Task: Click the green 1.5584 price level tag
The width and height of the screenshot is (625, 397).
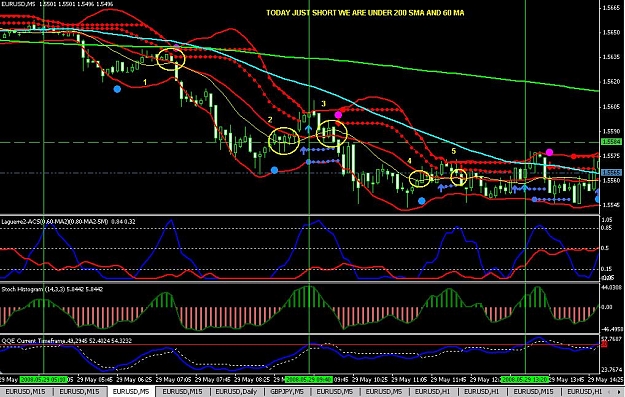Action: (611, 142)
